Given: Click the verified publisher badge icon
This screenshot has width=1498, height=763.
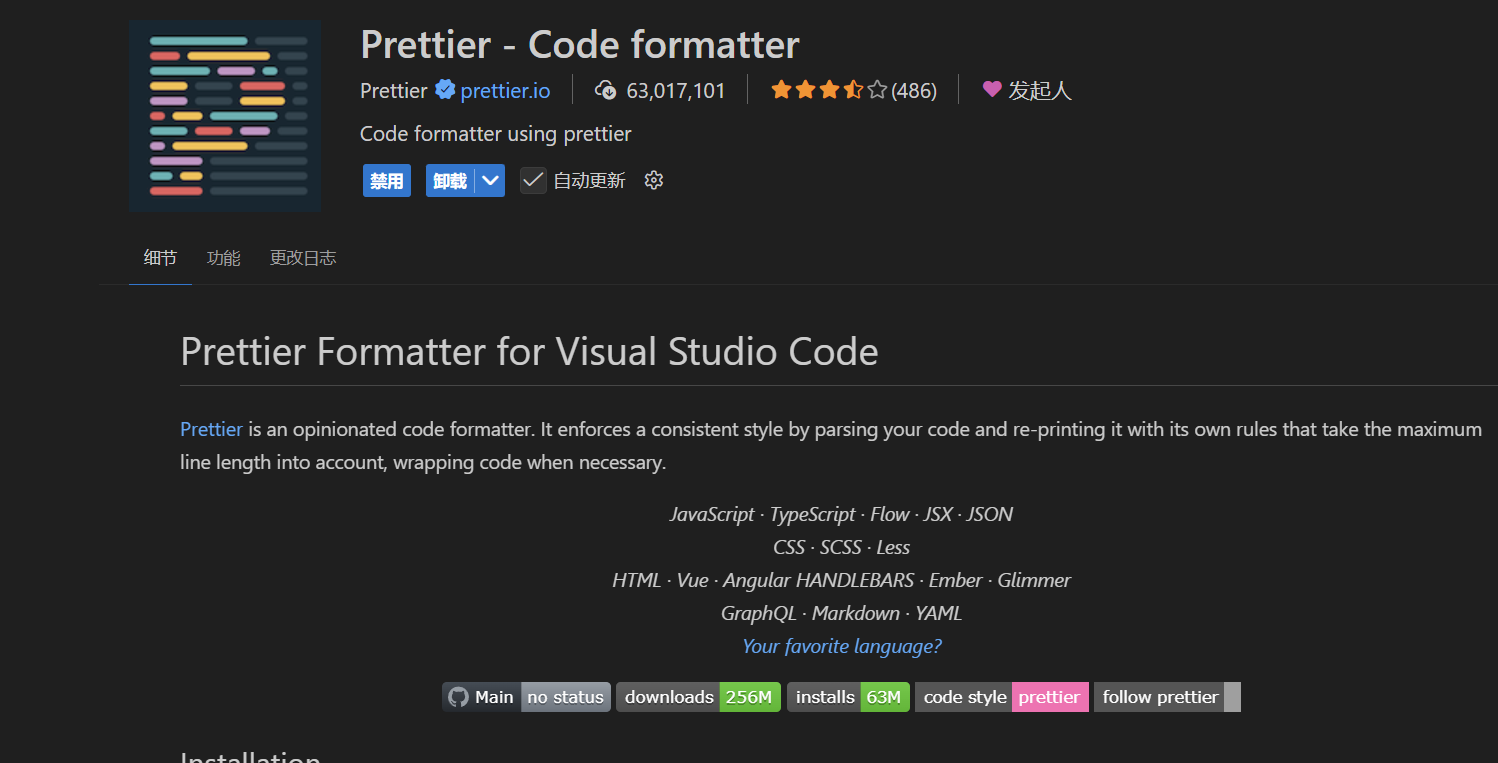Looking at the screenshot, I should pyautogui.click(x=445, y=90).
